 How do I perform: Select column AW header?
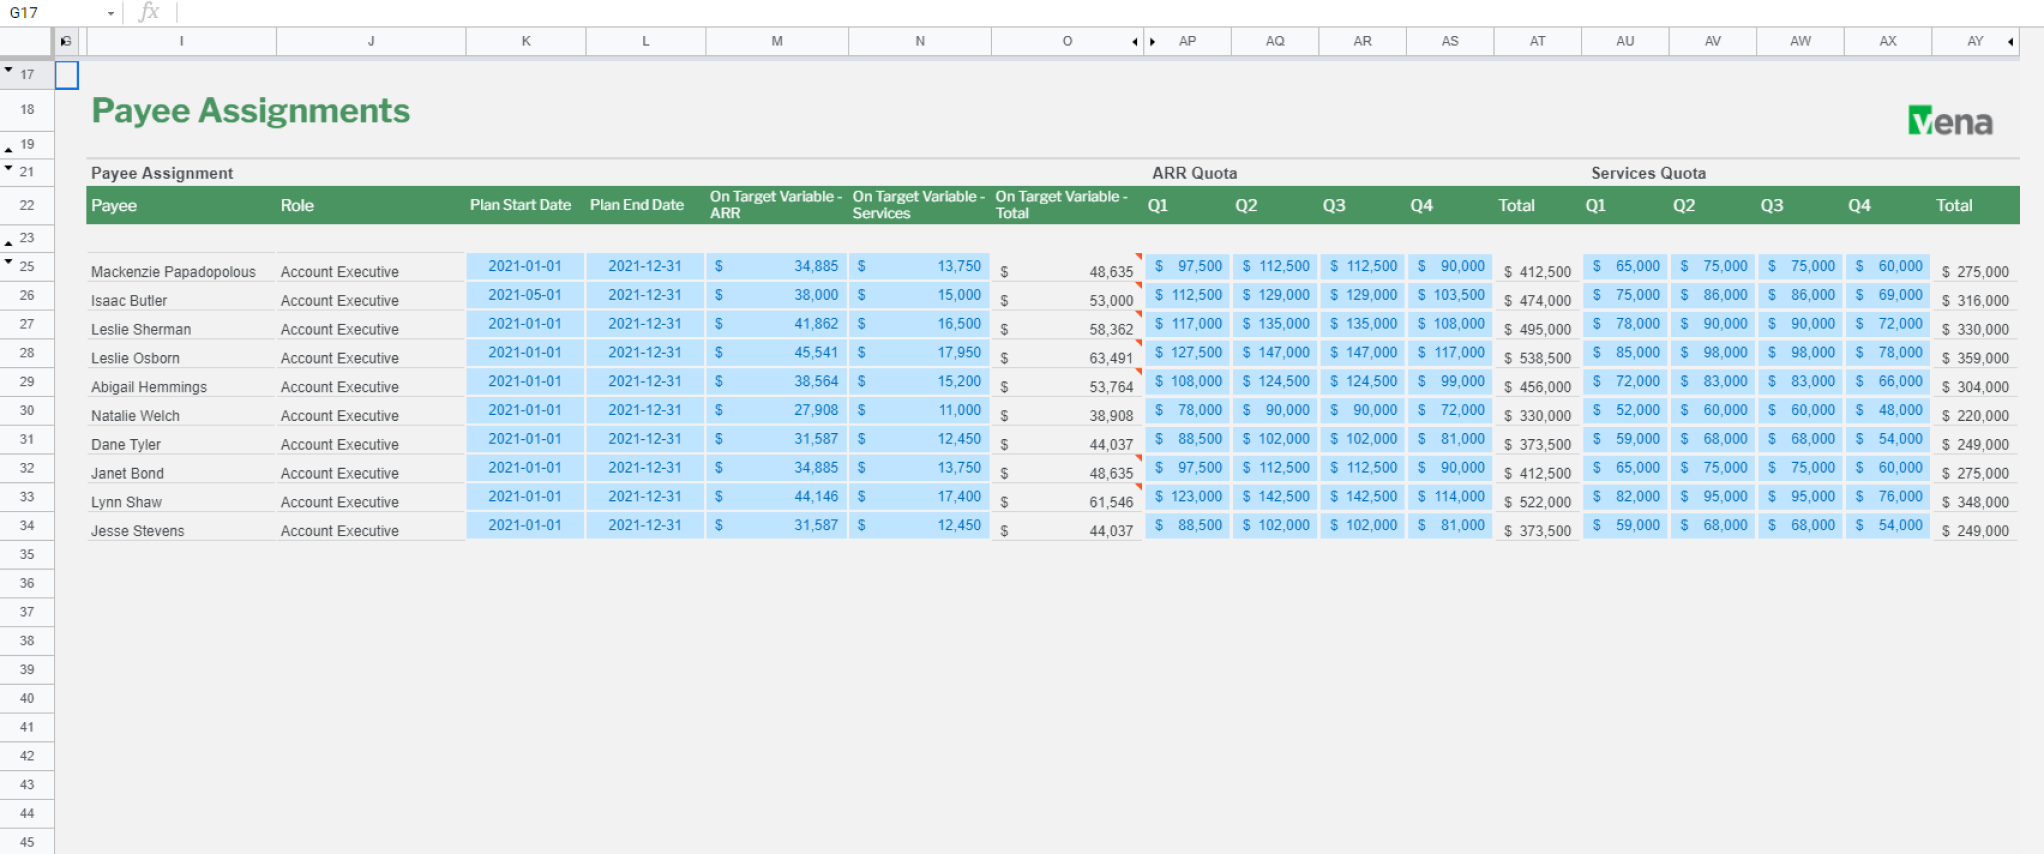[x=1800, y=41]
